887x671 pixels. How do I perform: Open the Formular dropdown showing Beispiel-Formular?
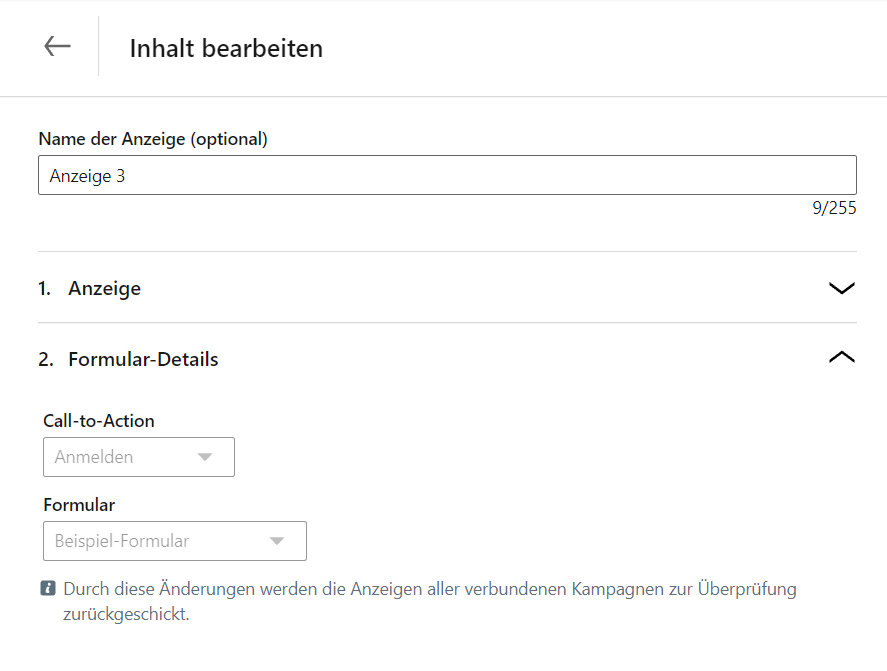point(175,541)
